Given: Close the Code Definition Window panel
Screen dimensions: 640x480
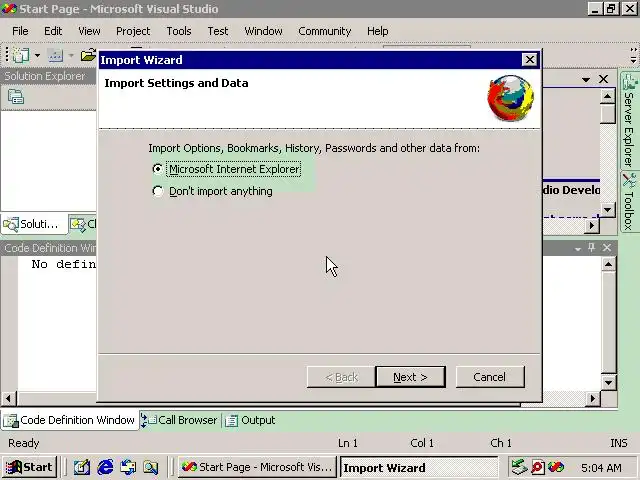Looking at the screenshot, I should 607,247.
